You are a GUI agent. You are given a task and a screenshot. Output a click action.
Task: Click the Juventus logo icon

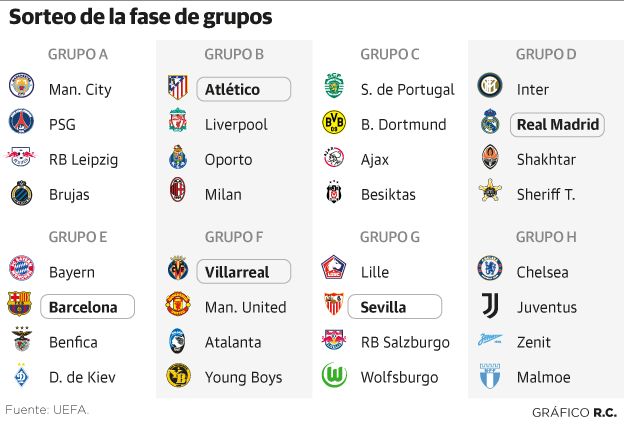pos(490,305)
